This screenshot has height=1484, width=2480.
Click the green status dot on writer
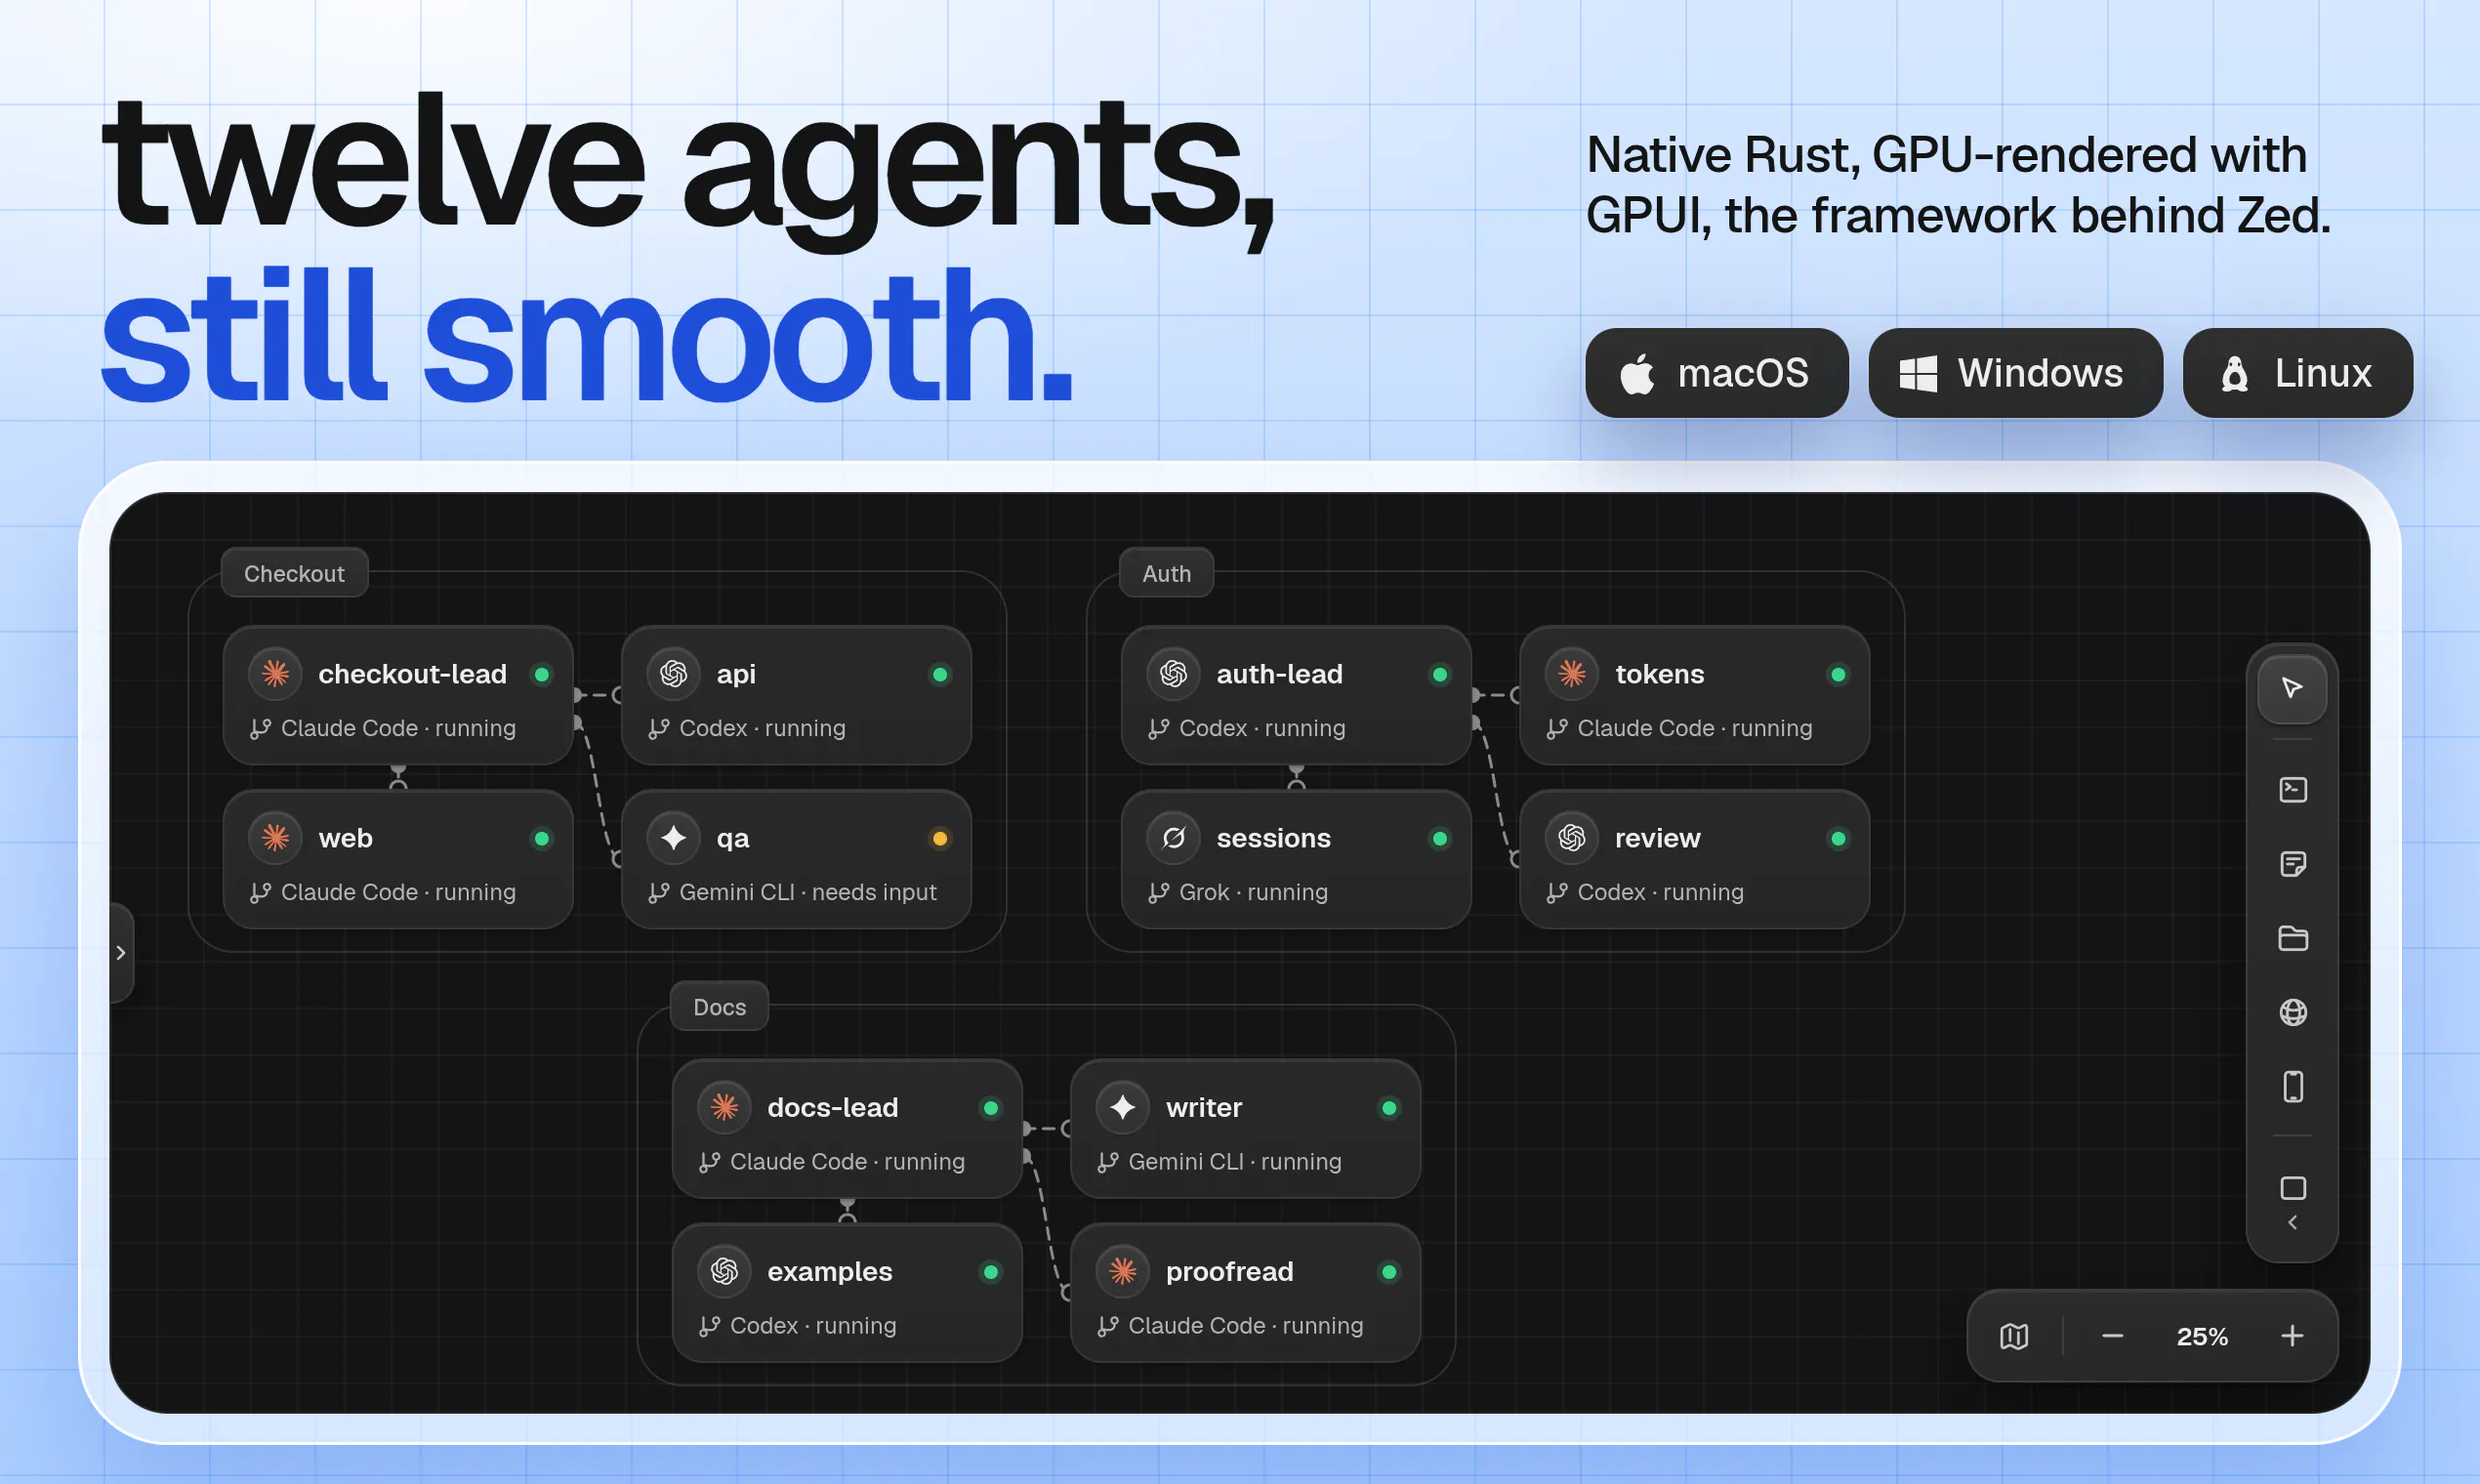point(1389,1108)
